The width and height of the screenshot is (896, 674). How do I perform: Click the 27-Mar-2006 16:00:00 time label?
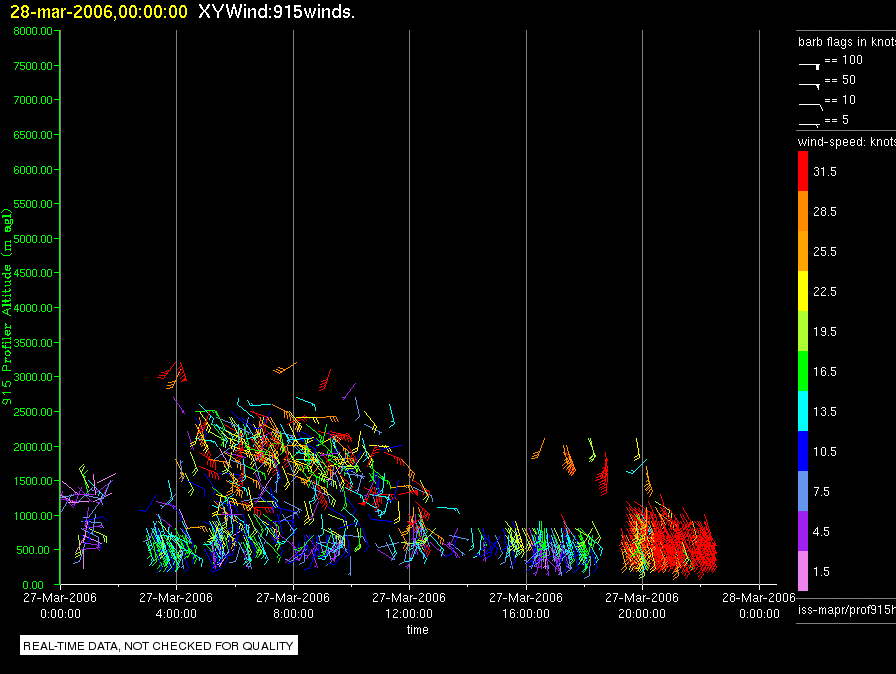[526, 605]
